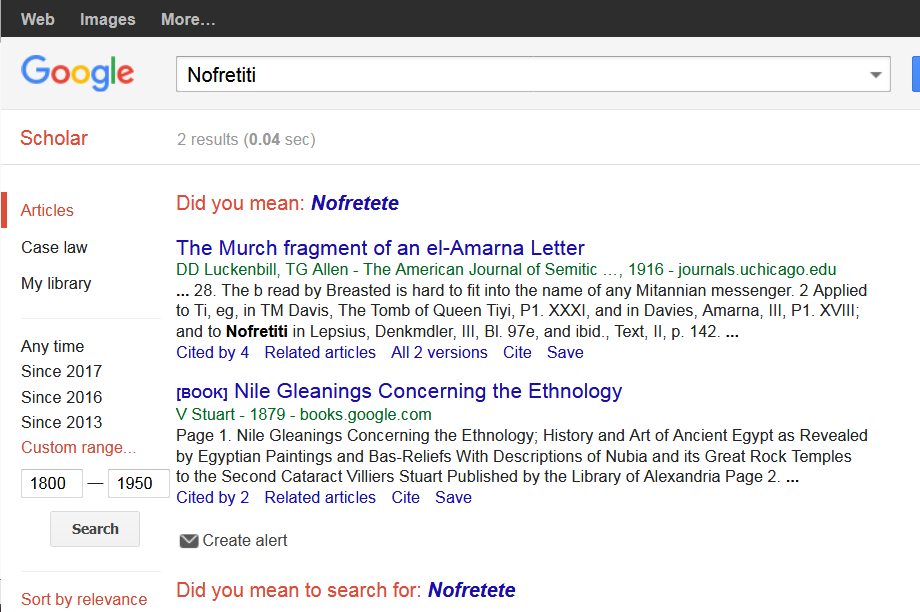This screenshot has width=920, height=612.
Task: Expand the More… menu
Action: click(x=187, y=19)
